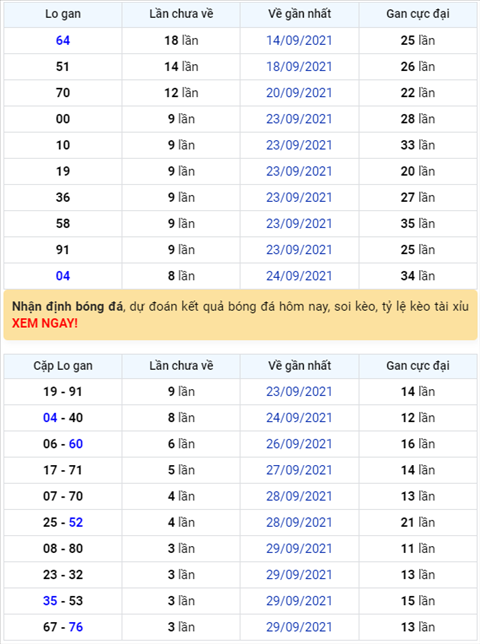Select the 35 lần maximum cell
Screen dimensions: 480x644
coord(418,223)
